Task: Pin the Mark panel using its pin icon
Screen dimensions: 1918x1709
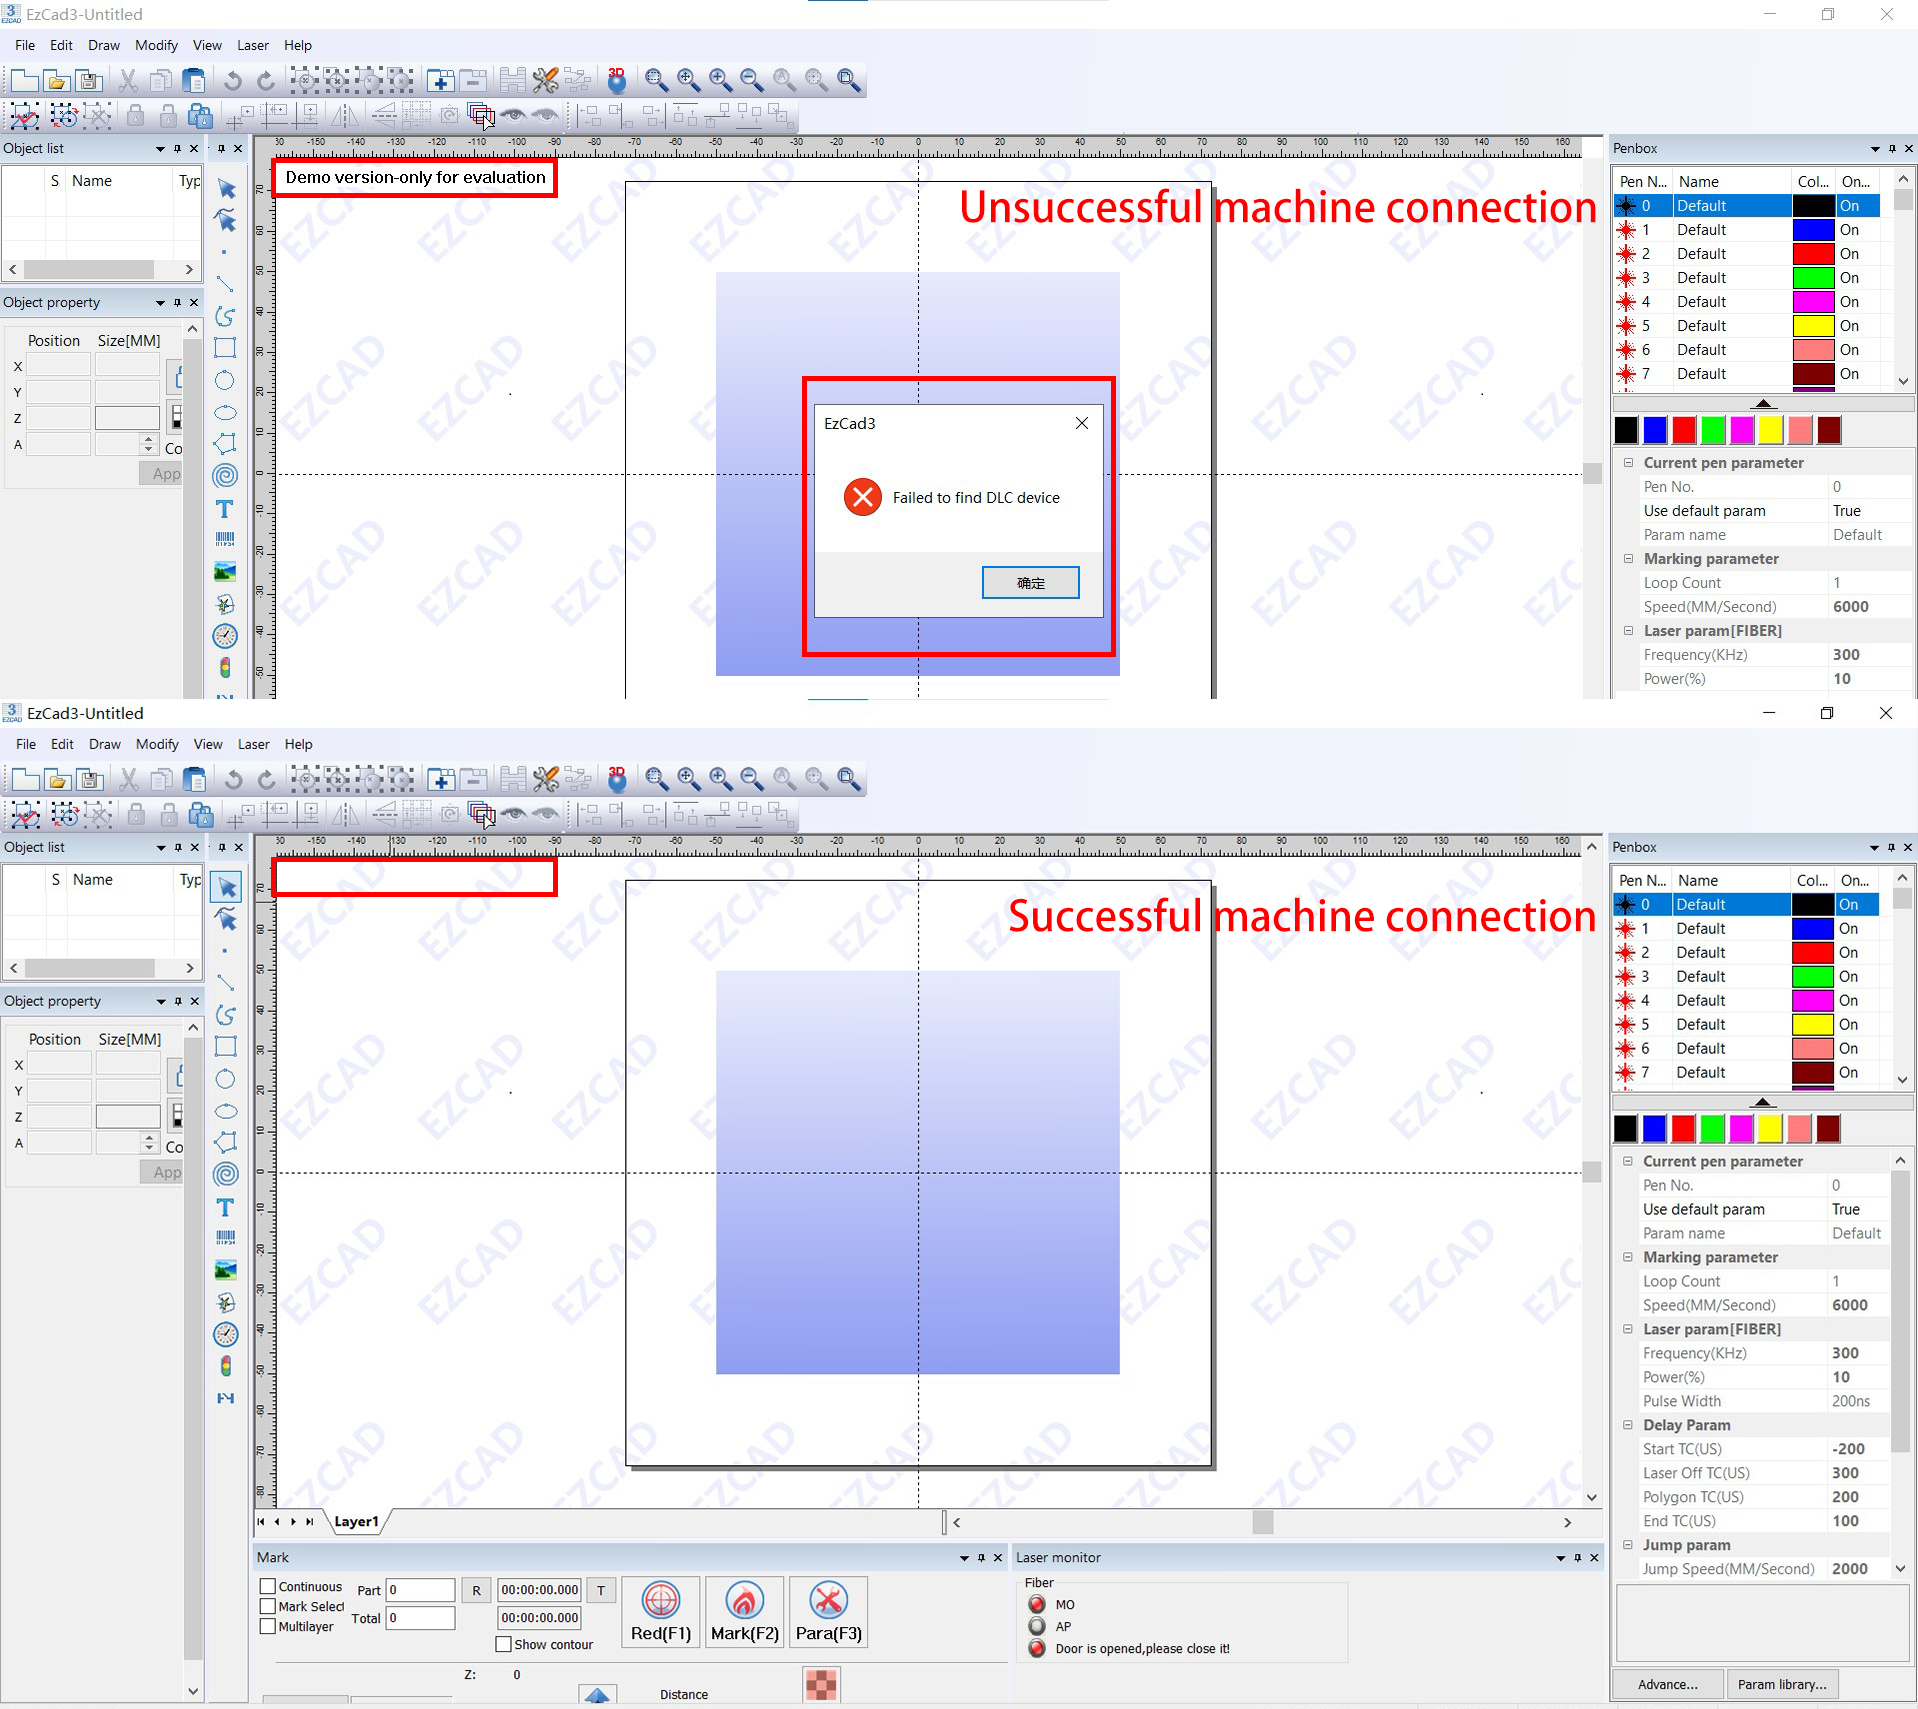Action: 981,1557
